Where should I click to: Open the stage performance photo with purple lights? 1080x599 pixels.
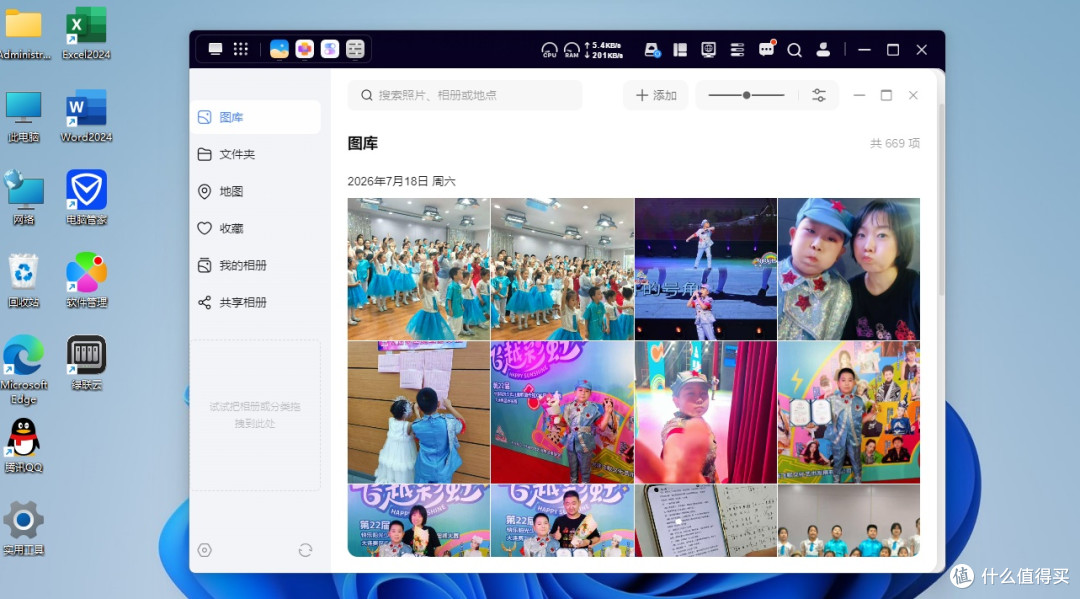[x=706, y=269]
